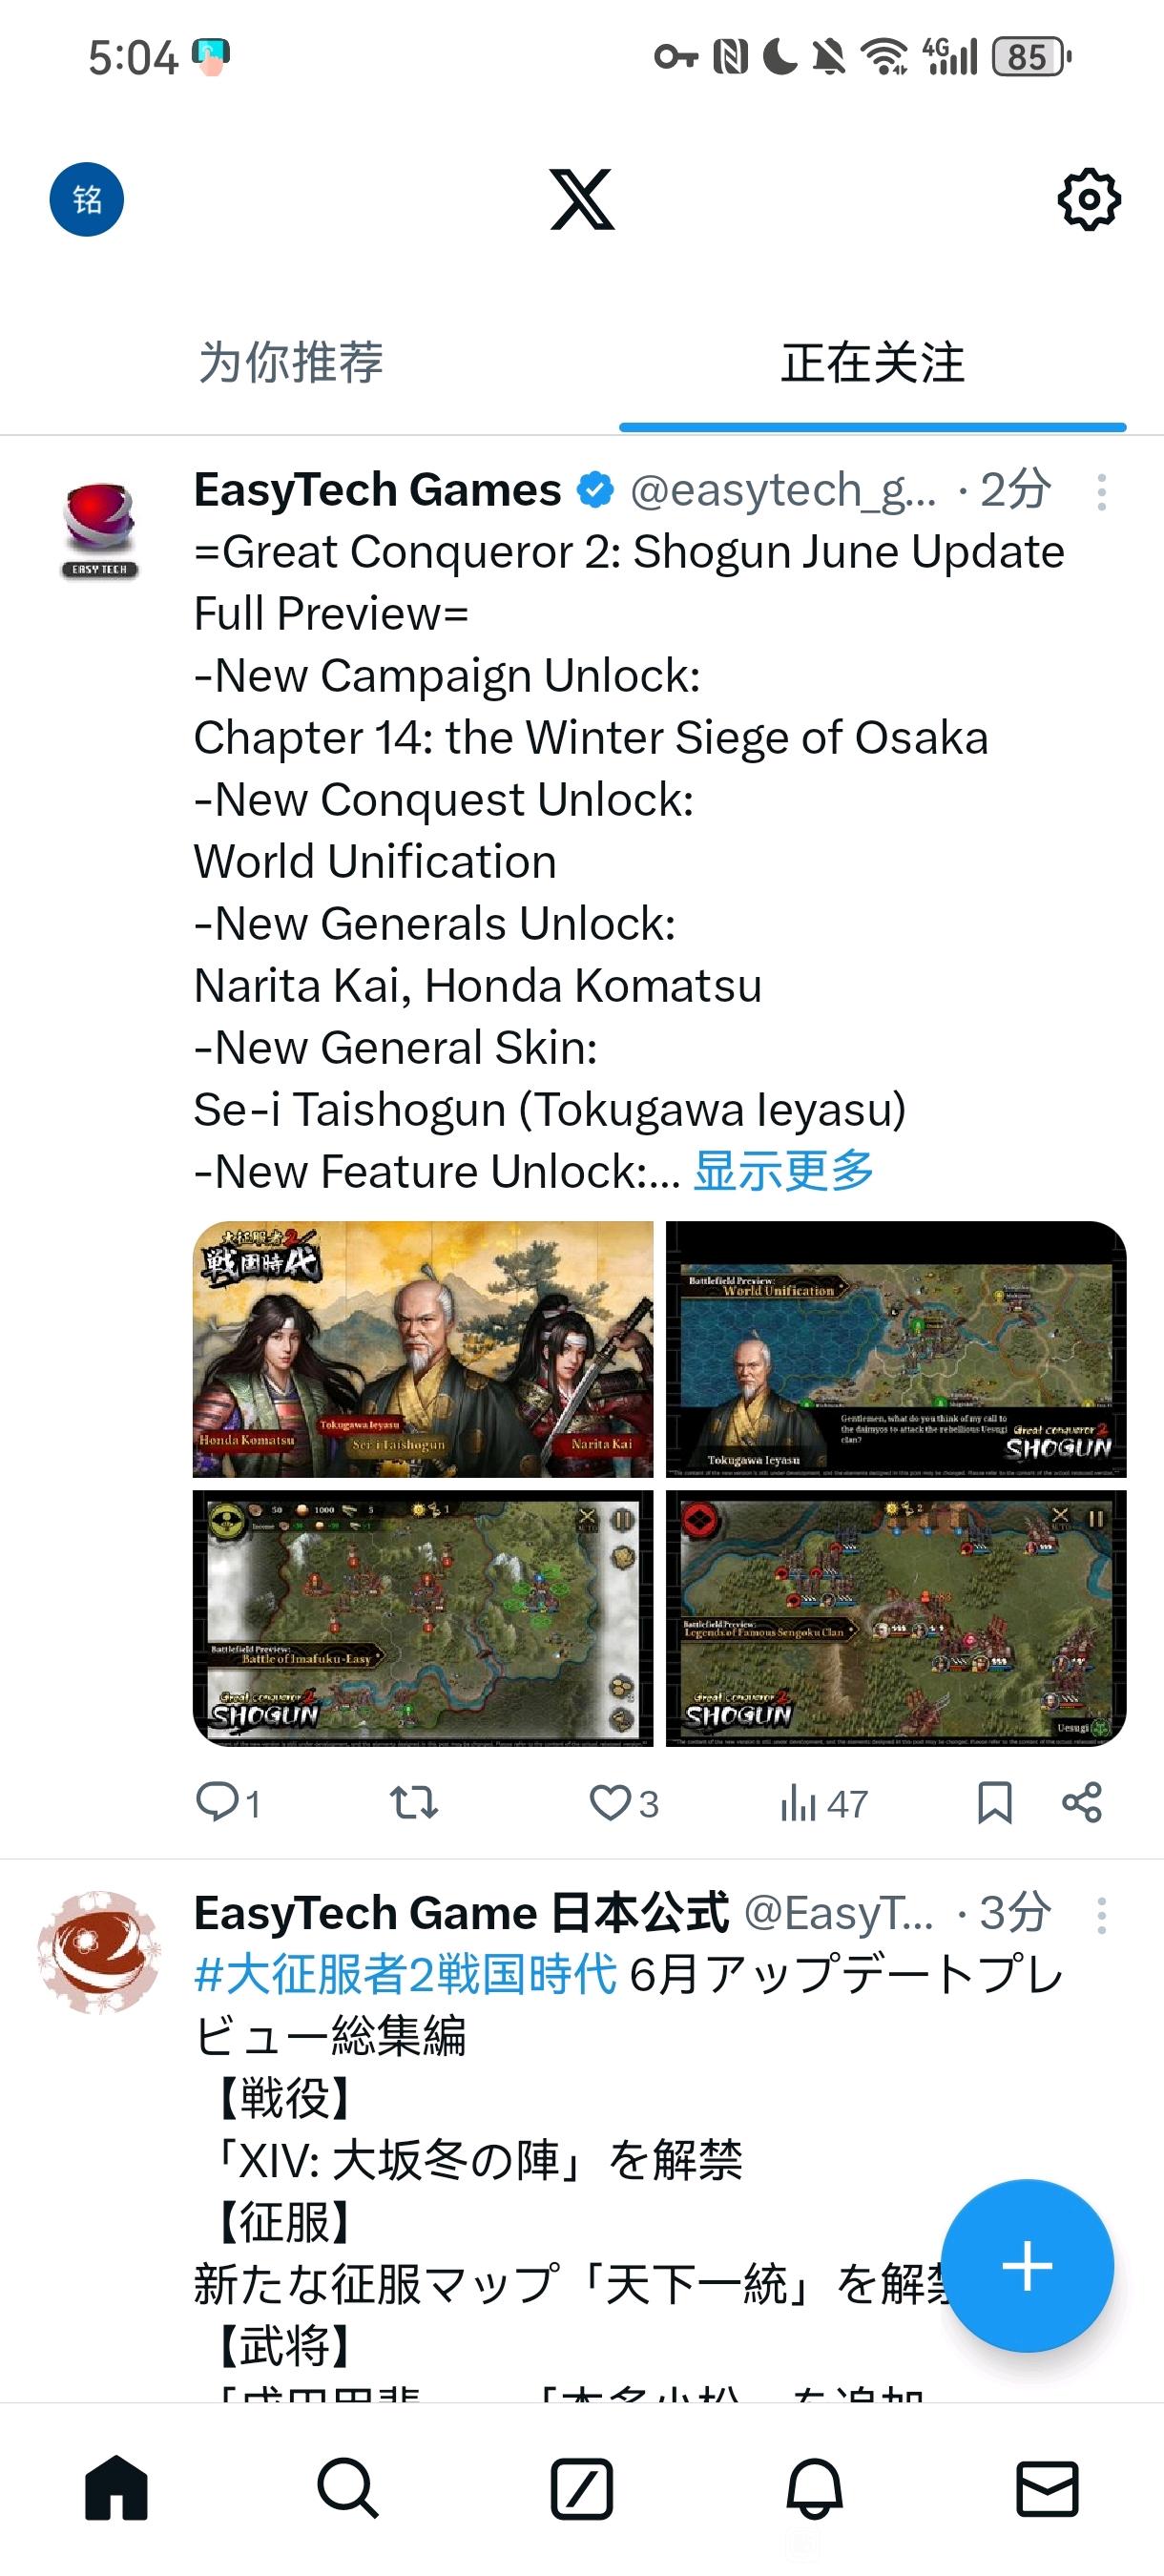Screen dimensions: 1164x2576
Task: Compose a new post with plus button
Action: pyautogui.click(x=1027, y=2265)
